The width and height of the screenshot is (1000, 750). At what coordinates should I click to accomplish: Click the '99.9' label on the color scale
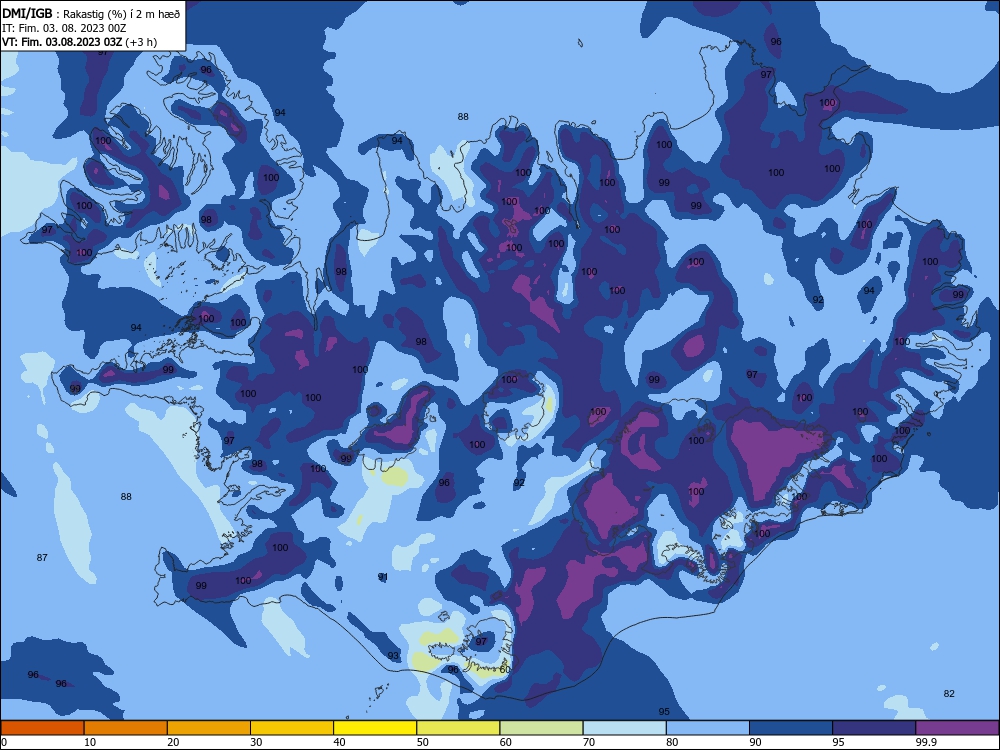tap(926, 742)
